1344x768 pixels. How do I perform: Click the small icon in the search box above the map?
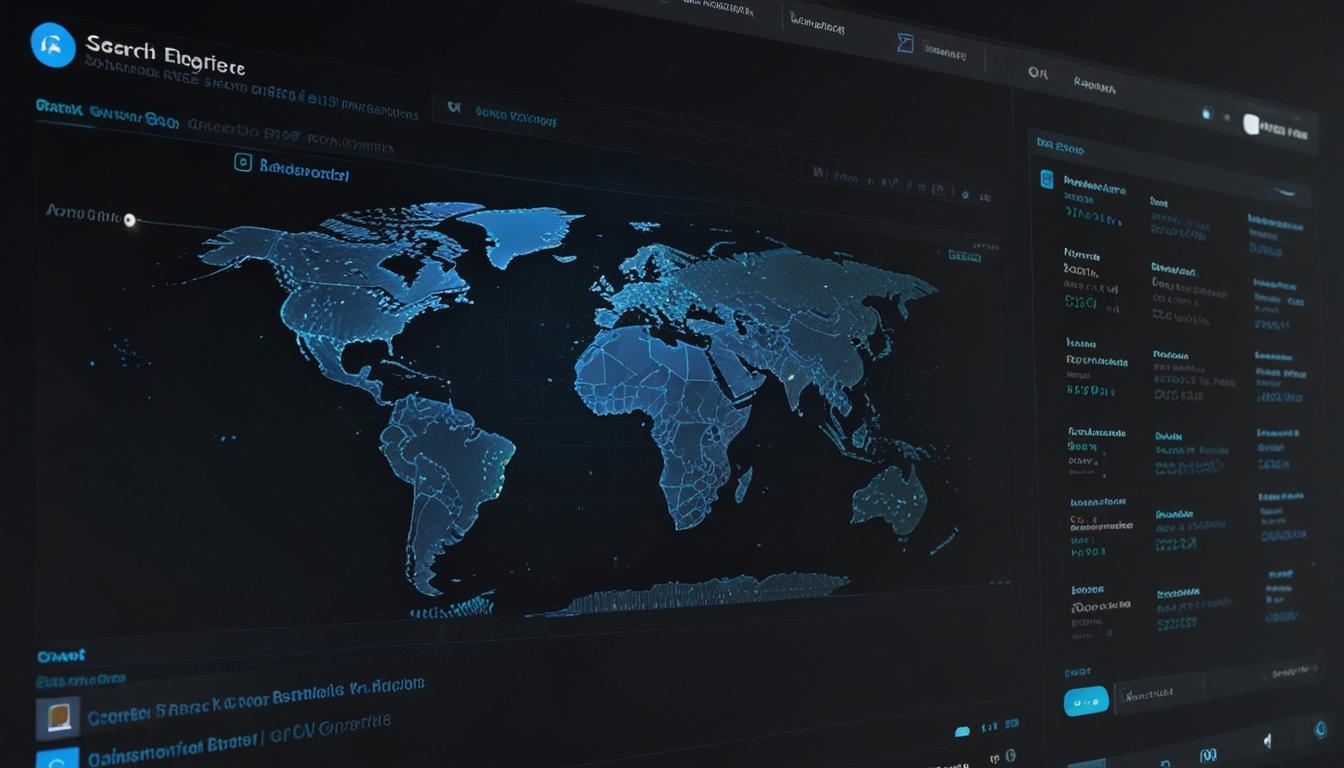click(x=453, y=107)
